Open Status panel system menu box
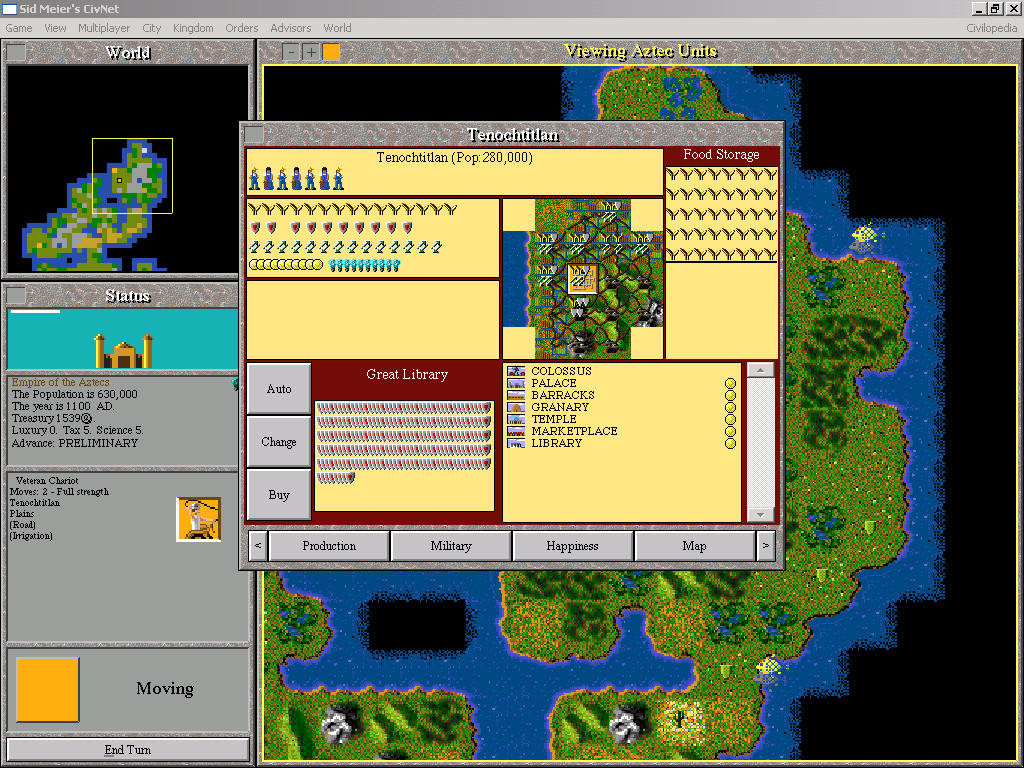This screenshot has height=768, width=1024. pyautogui.click(x=16, y=295)
